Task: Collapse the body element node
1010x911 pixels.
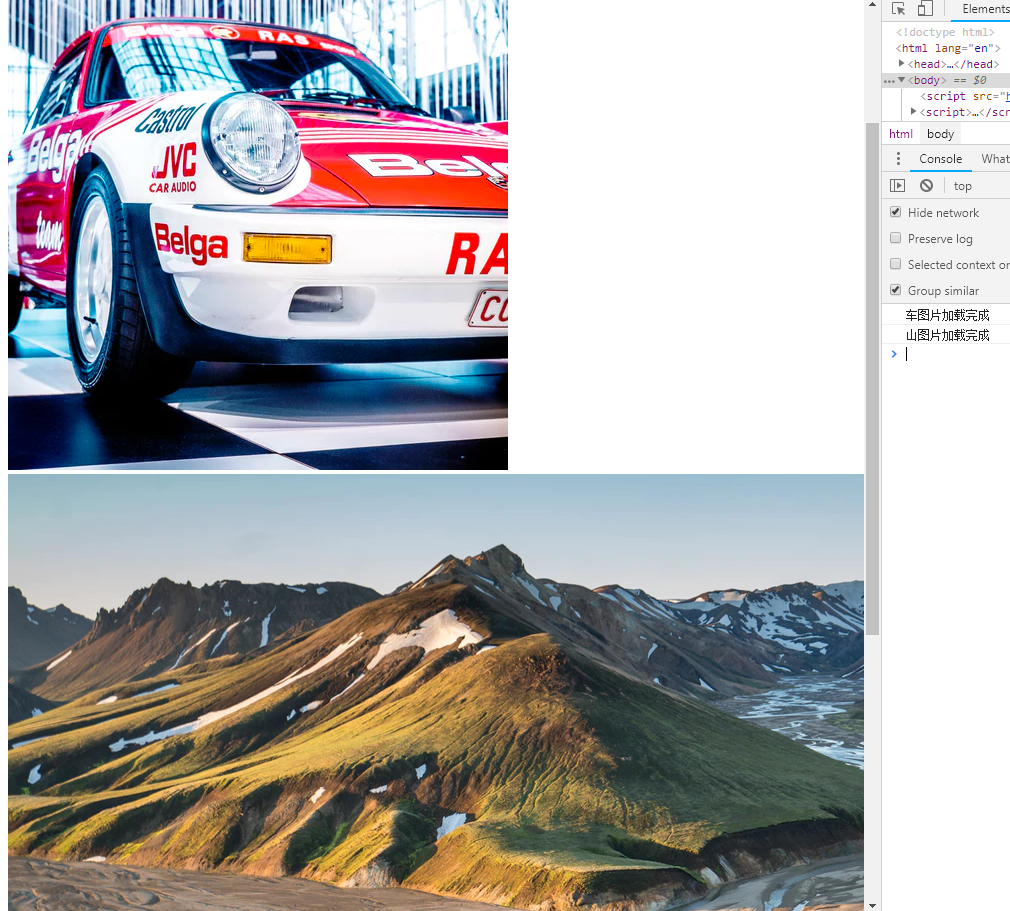Action: [x=902, y=80]
